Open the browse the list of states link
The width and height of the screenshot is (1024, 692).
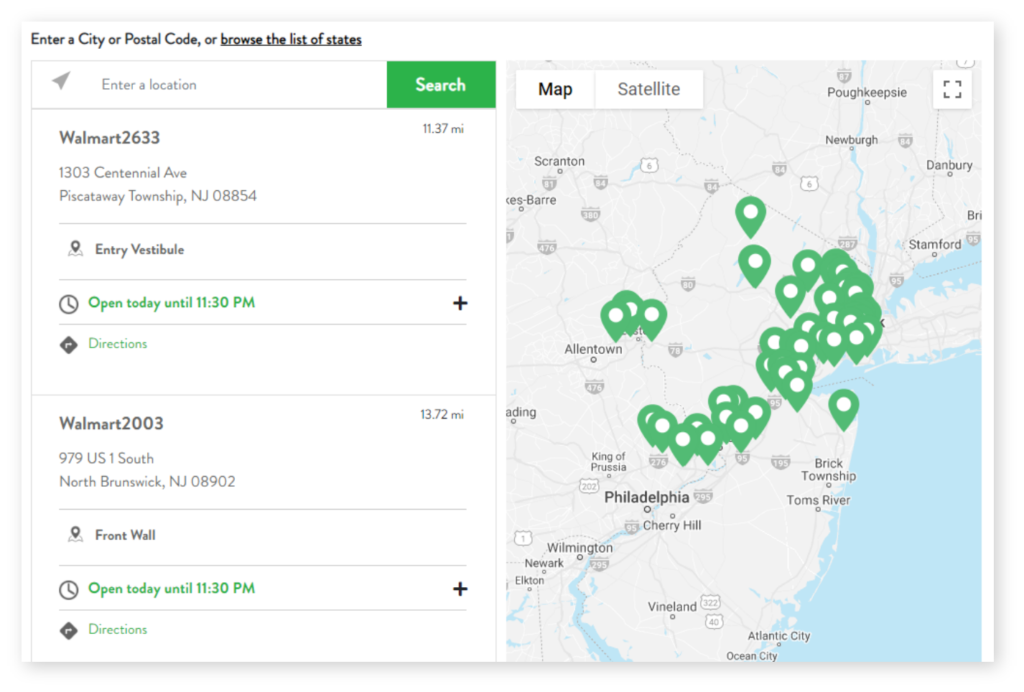[291, 39]
